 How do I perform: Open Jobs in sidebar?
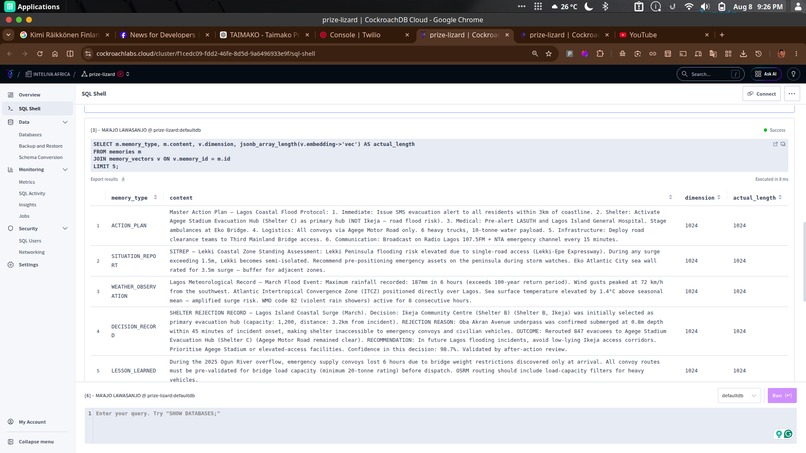24,216
